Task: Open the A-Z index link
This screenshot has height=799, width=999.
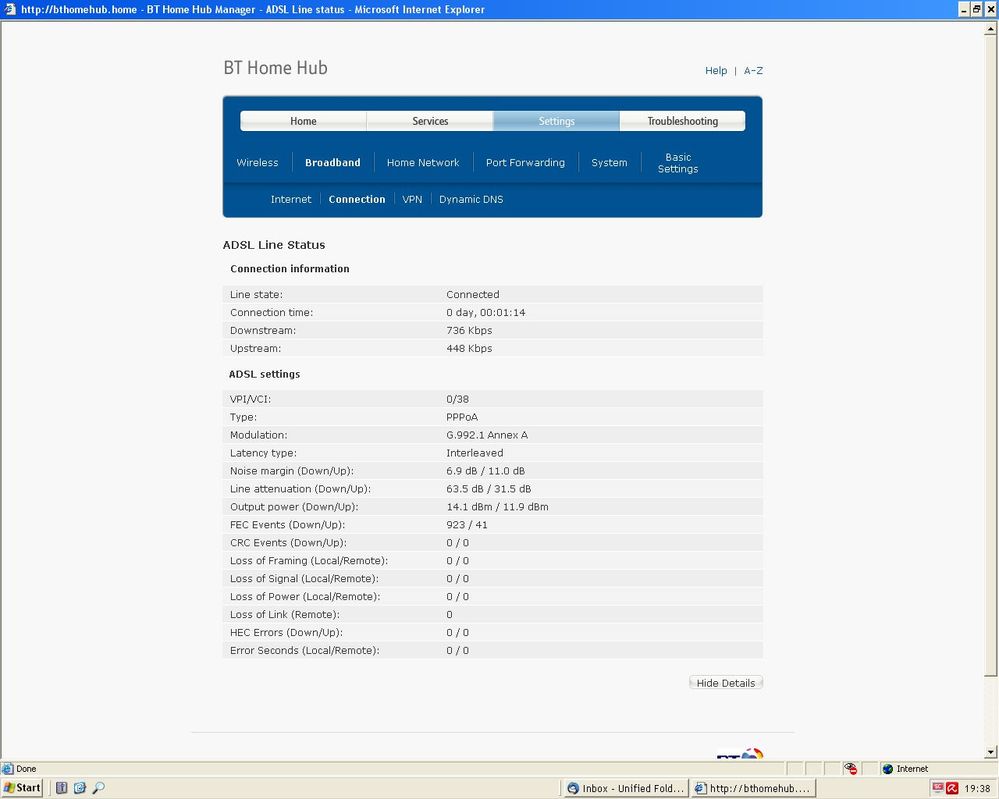Action: pyautogui.click(x=753, y=71)
